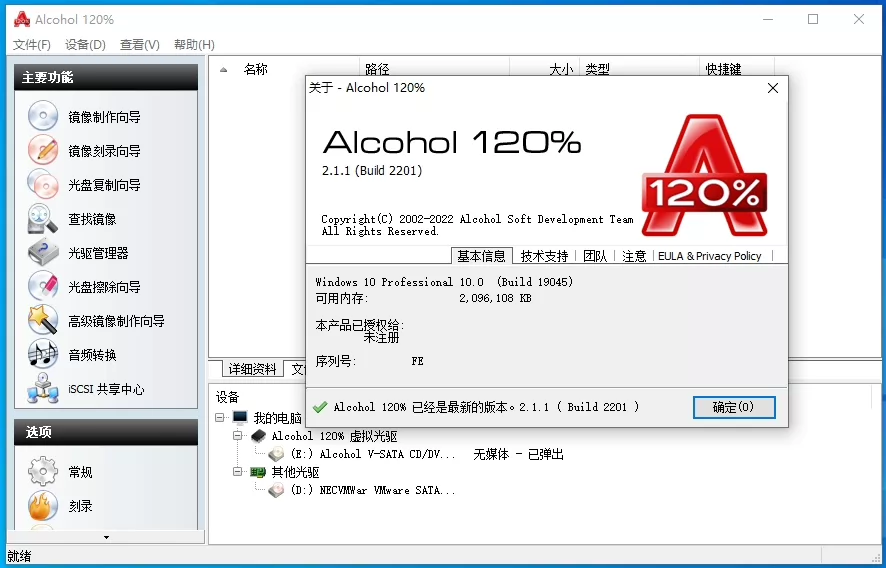
Task: Click the 2.1.1 (Build 2201) version text
Action: click(x=372, y=171)
